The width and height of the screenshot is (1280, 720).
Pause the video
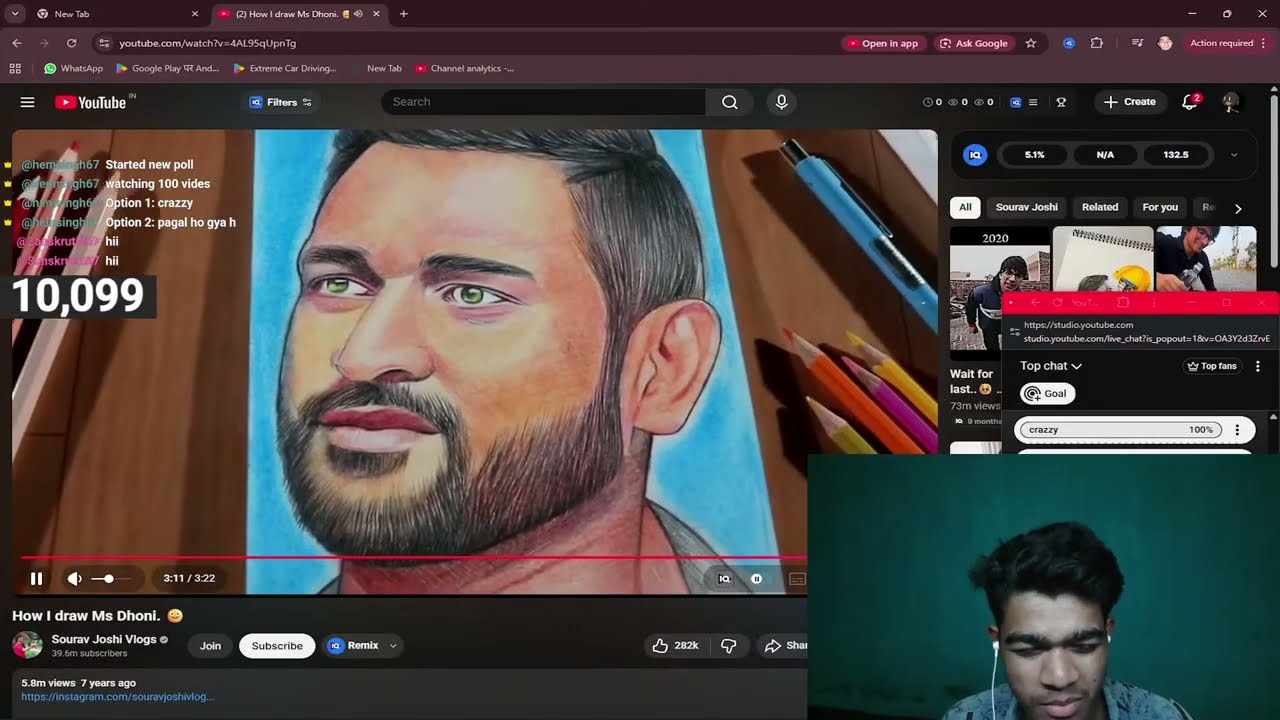pos(36,578)
